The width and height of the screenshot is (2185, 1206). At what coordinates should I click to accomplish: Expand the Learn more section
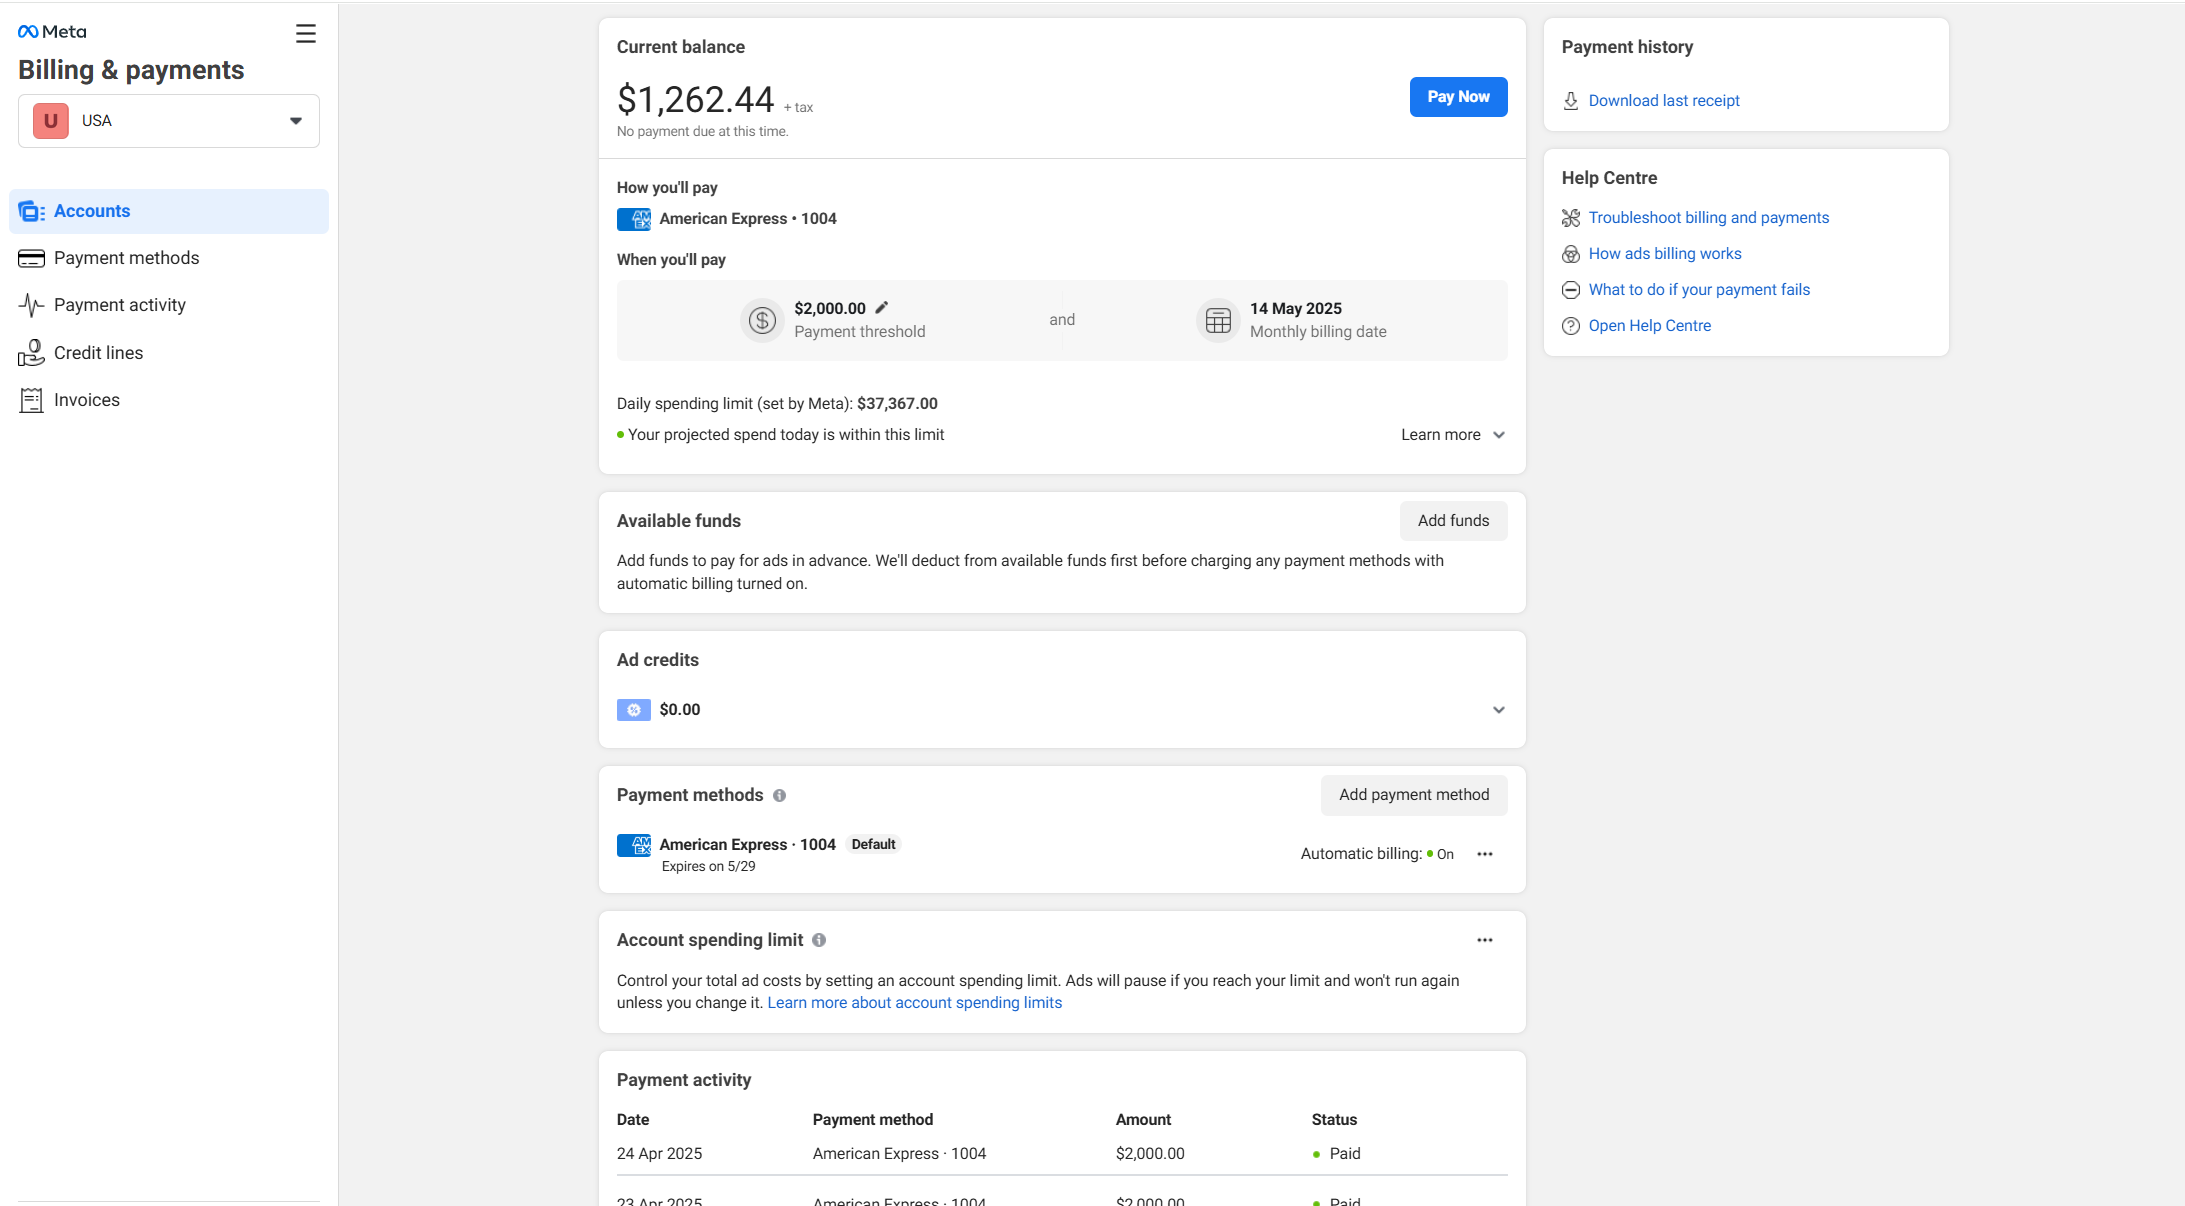pyautogui.click(x=1453, y=435)
